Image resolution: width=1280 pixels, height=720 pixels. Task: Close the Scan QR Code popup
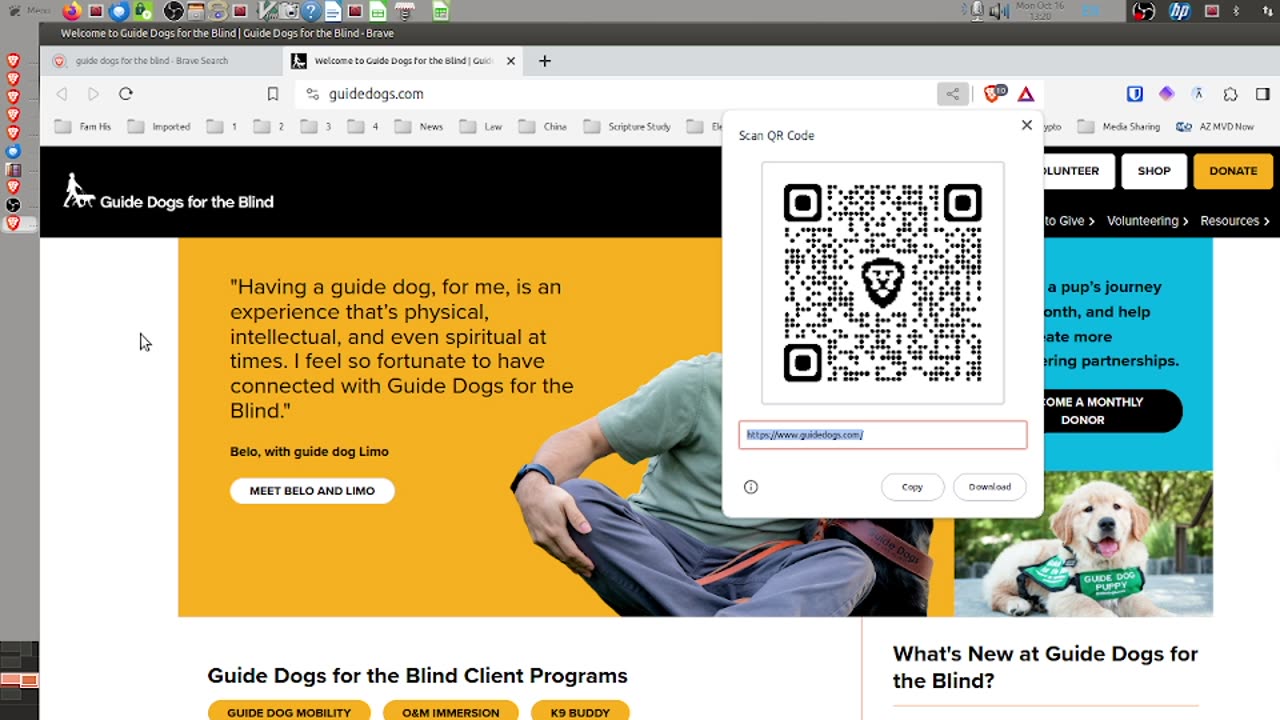[1026, 125]
